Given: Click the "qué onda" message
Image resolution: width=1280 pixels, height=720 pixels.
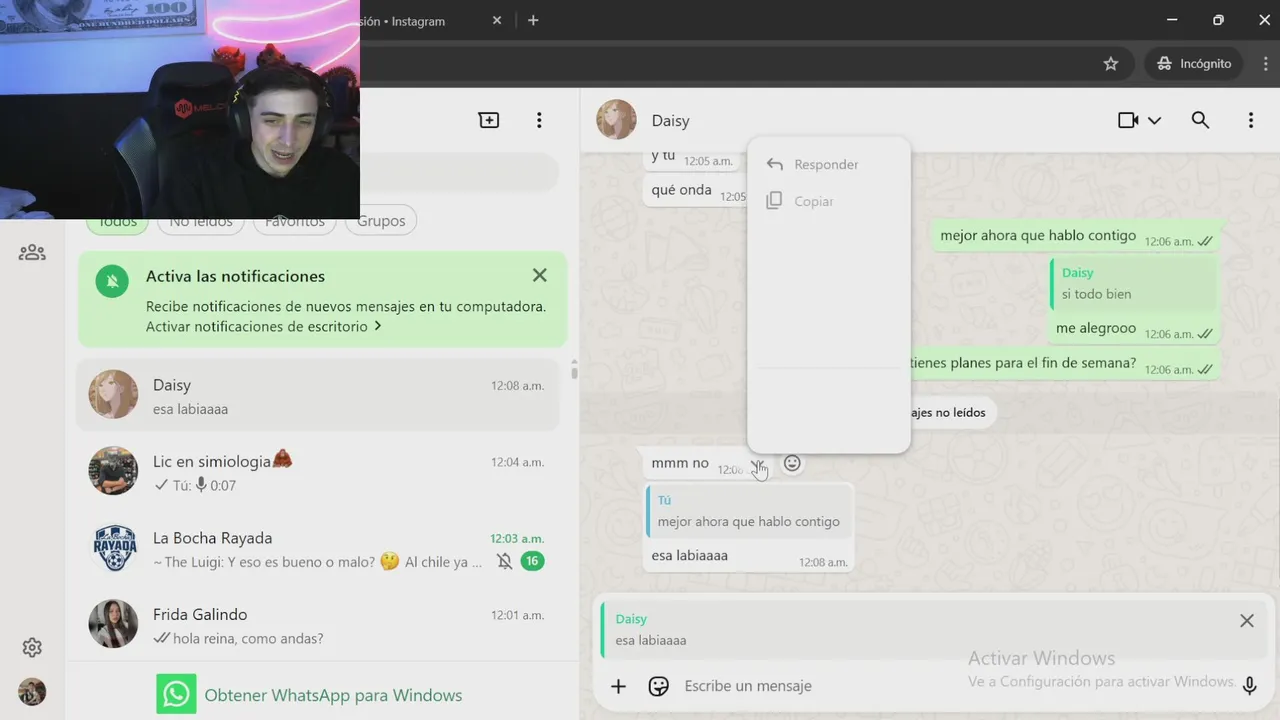Looking at the screenshot, I should coord(681,190).
